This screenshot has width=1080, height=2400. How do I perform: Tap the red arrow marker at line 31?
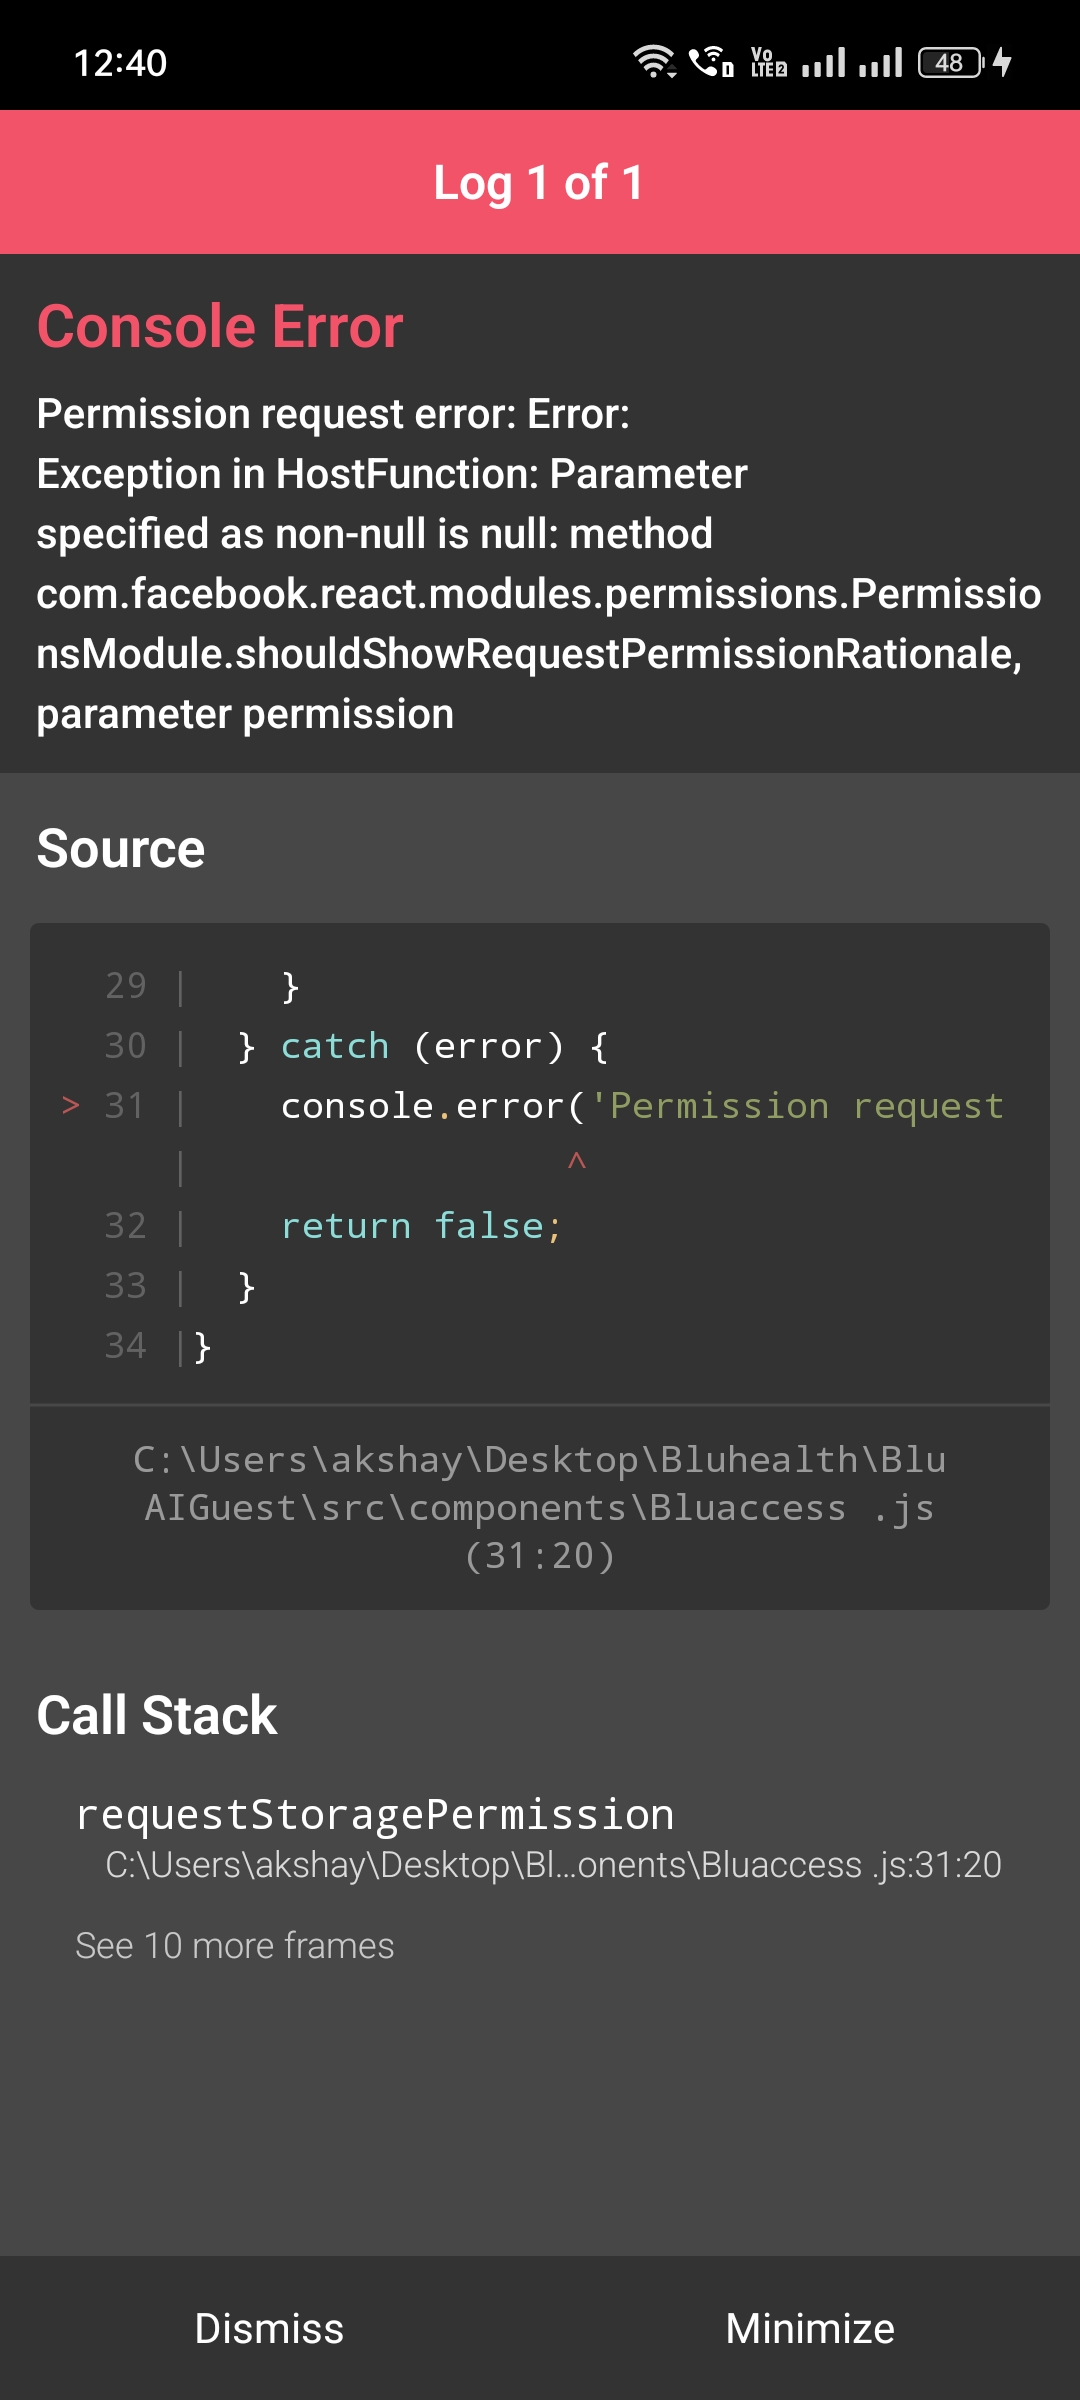point(71,1105)
